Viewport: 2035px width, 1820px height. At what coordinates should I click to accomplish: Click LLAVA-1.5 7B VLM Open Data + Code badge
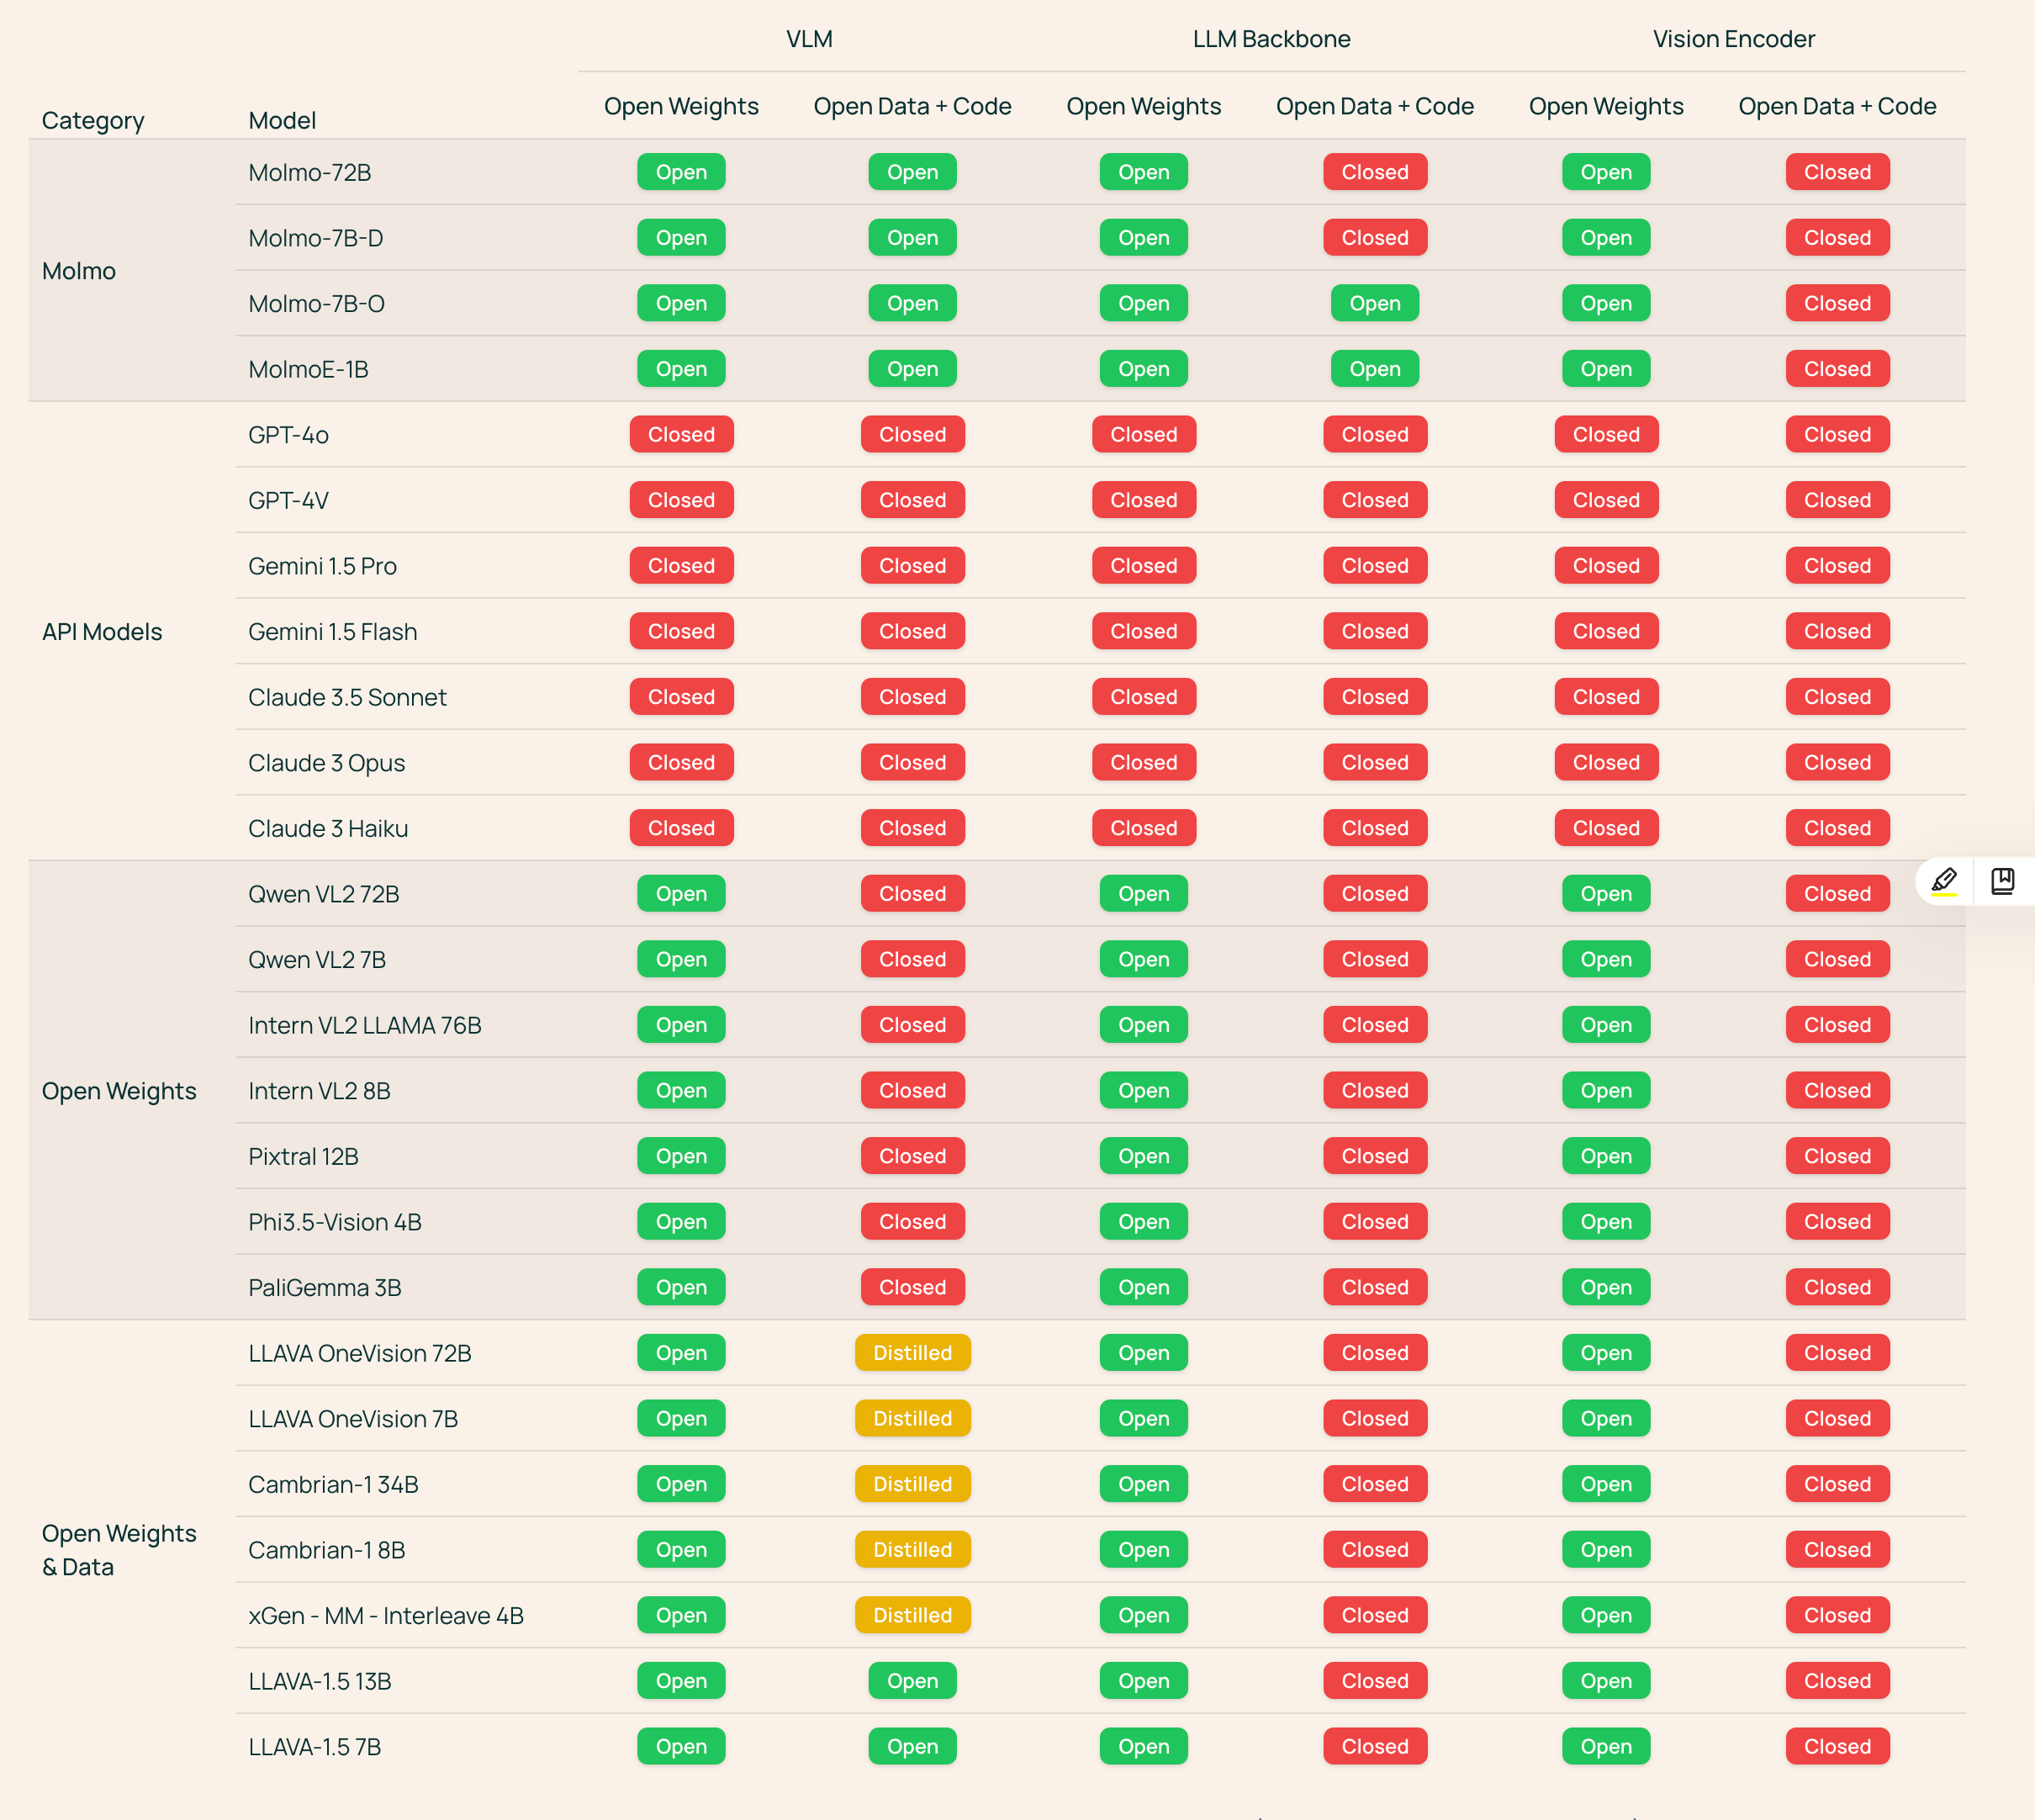[x=912, y=1747]
